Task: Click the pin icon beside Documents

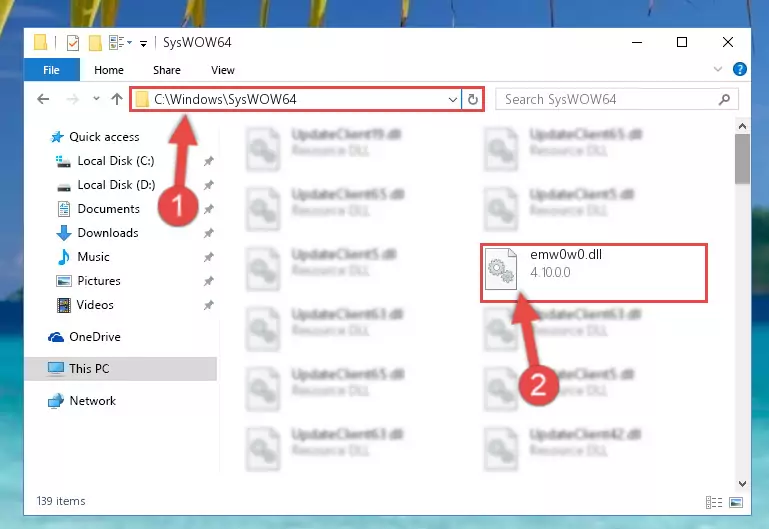Action: [209, 209]
